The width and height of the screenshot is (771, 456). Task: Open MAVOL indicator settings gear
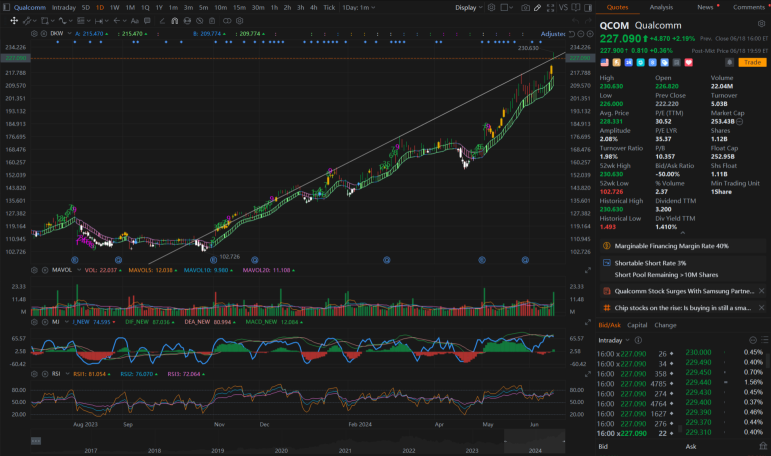click(x=34, y=270)
